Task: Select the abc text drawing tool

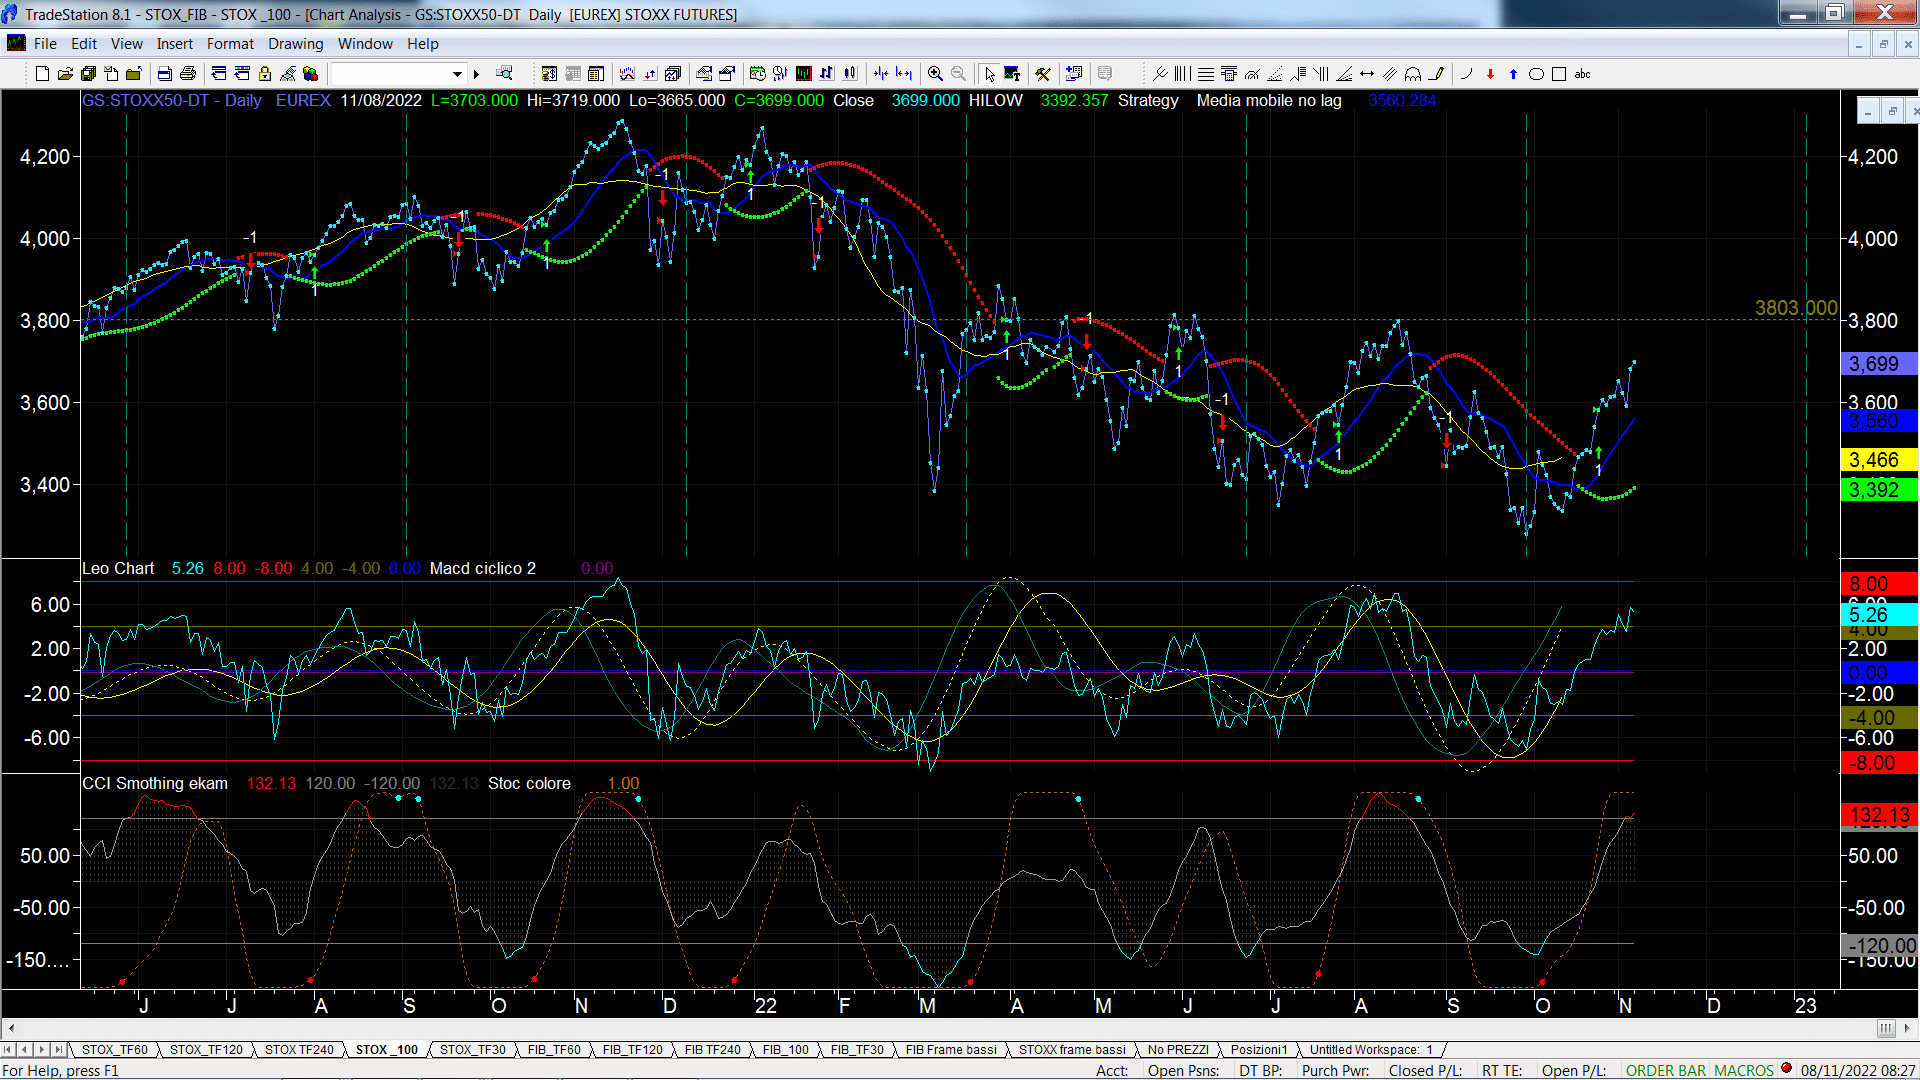Action: 1582,74
